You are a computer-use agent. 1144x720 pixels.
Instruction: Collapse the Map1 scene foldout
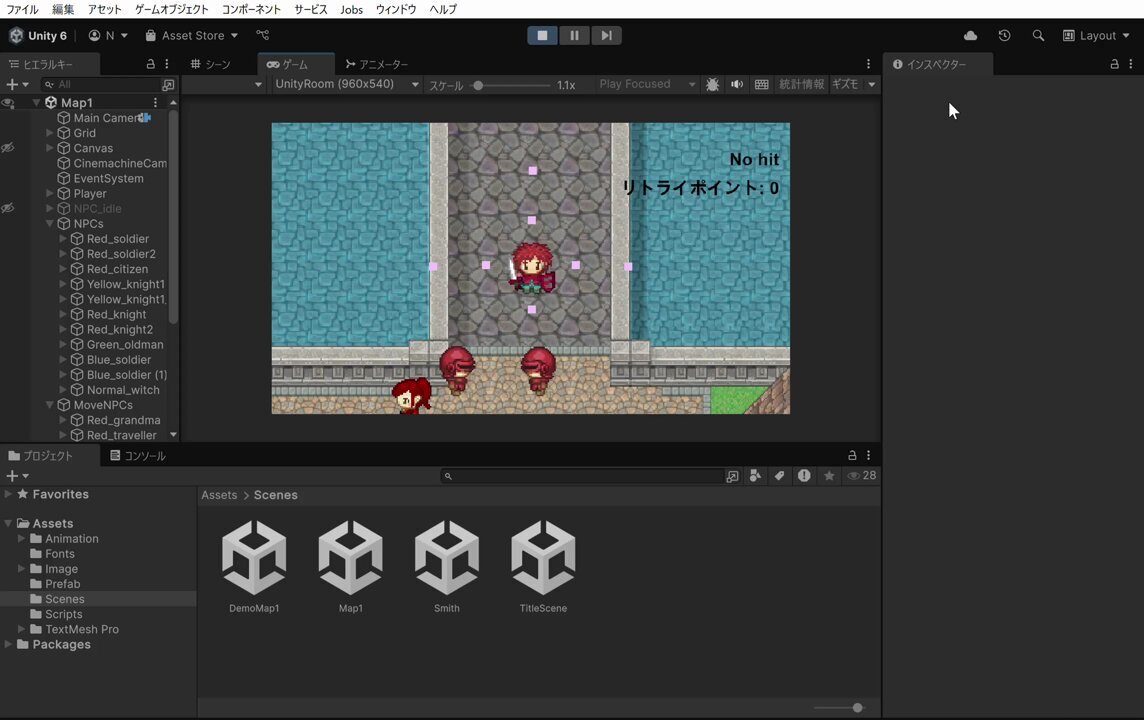(x=36, y=103)
